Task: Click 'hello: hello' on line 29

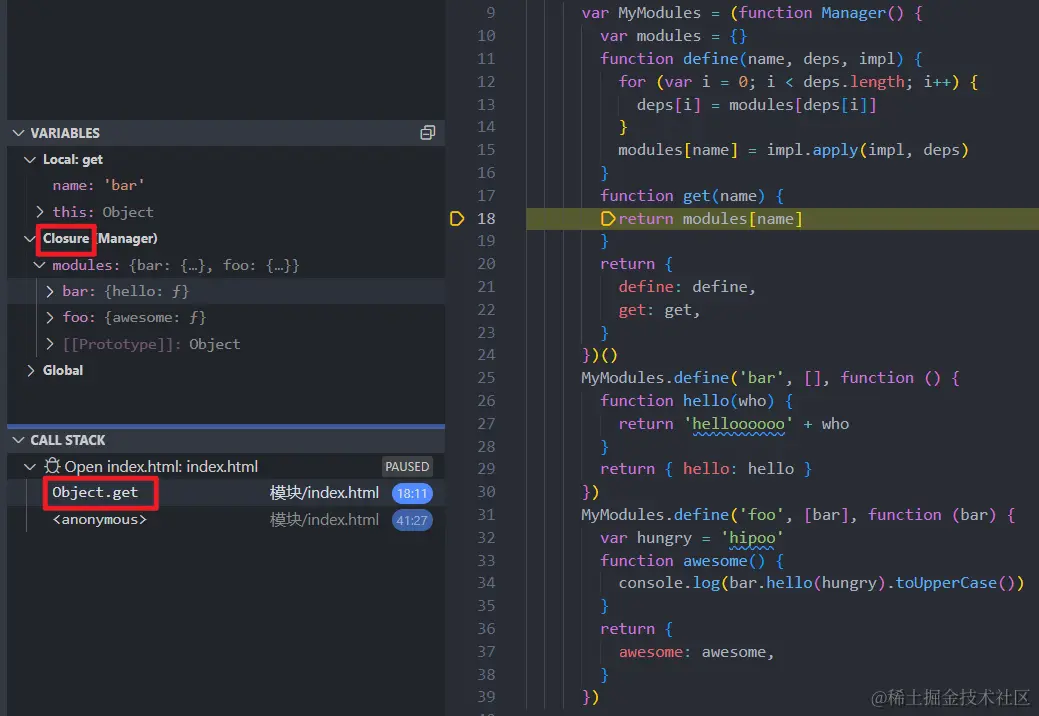Action: pyautogui.click(x=738, y=469)
